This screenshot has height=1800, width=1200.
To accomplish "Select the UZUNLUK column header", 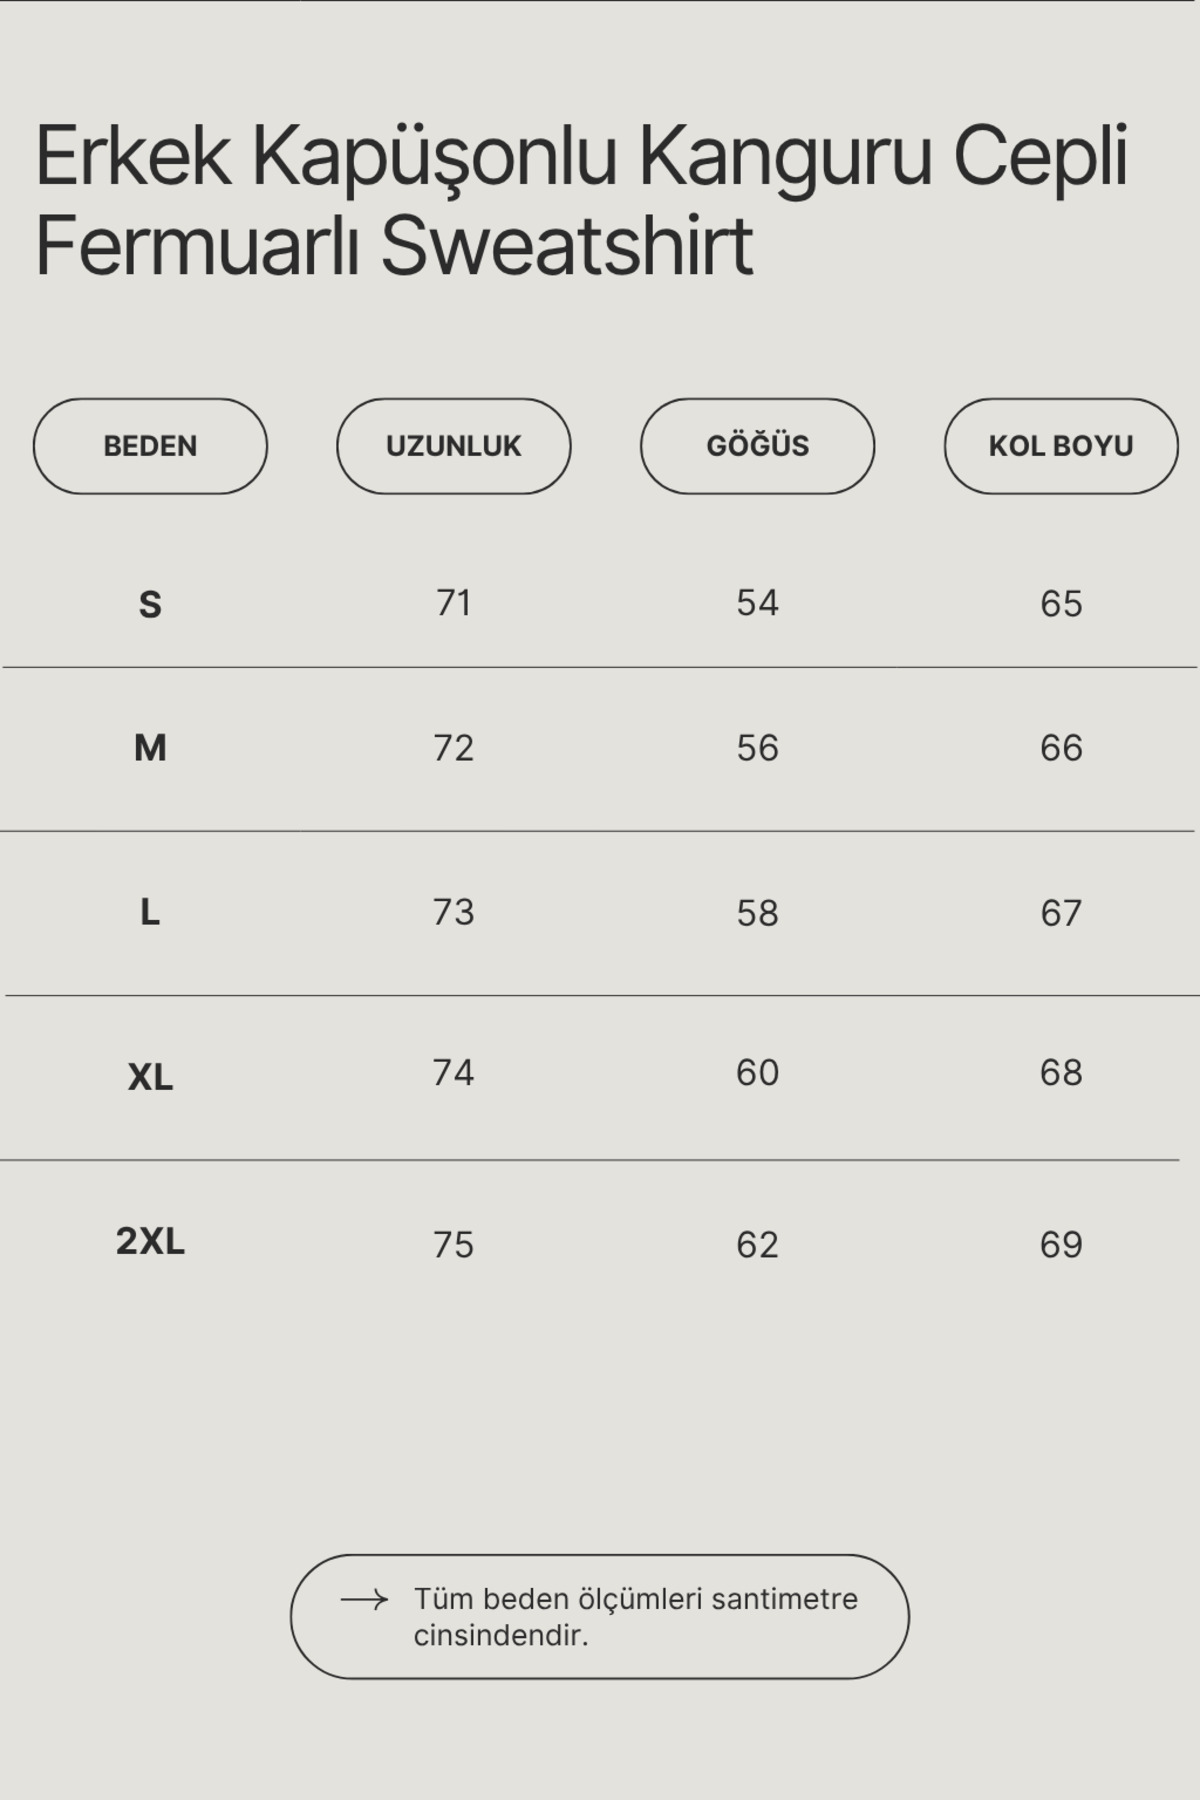I will (x=454, y=446).
